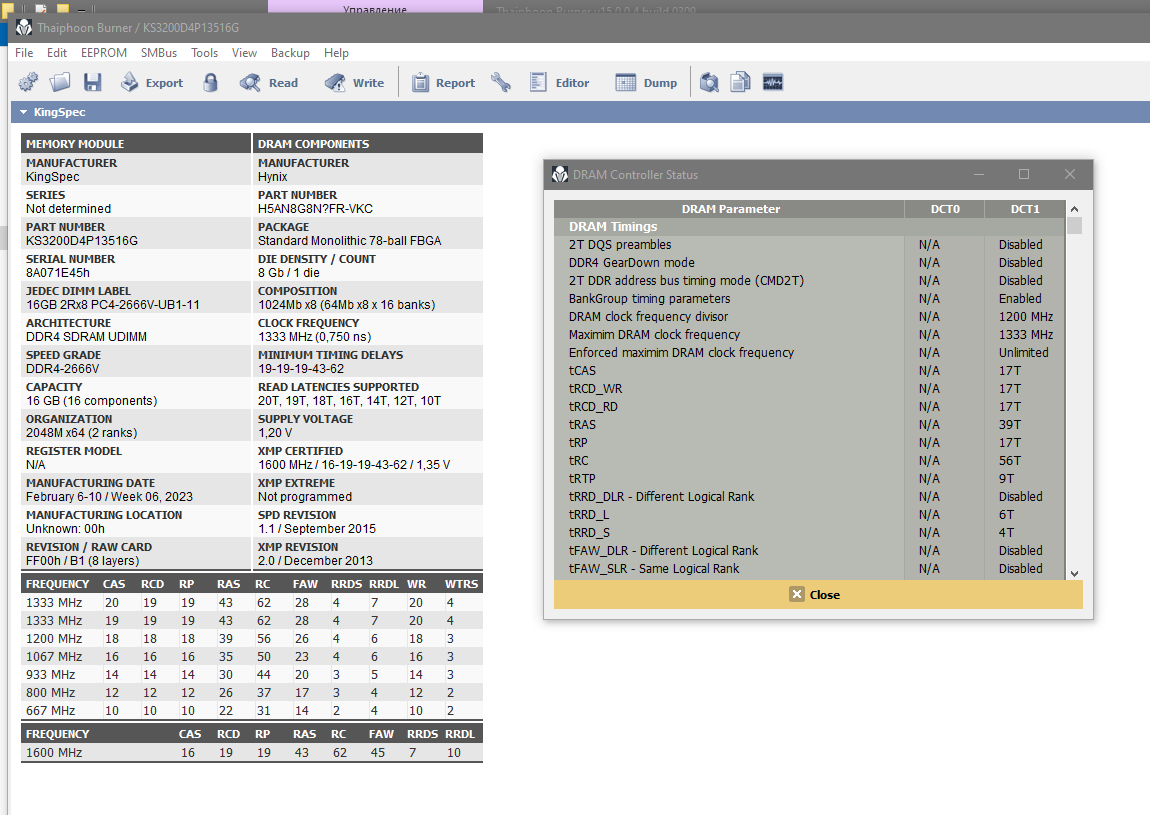Open the Edit menu

click(57, 53)
